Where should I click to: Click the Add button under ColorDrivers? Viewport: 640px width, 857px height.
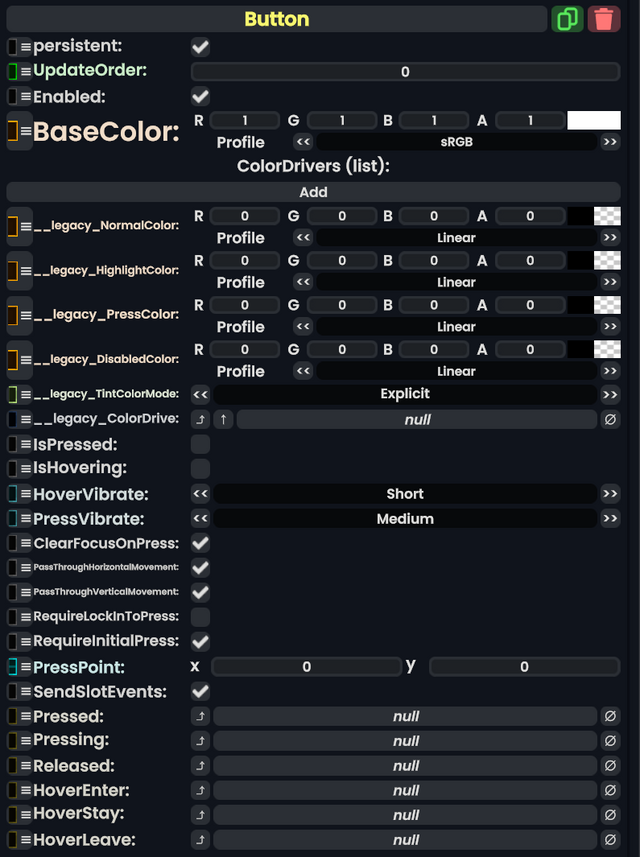[313, 192]
